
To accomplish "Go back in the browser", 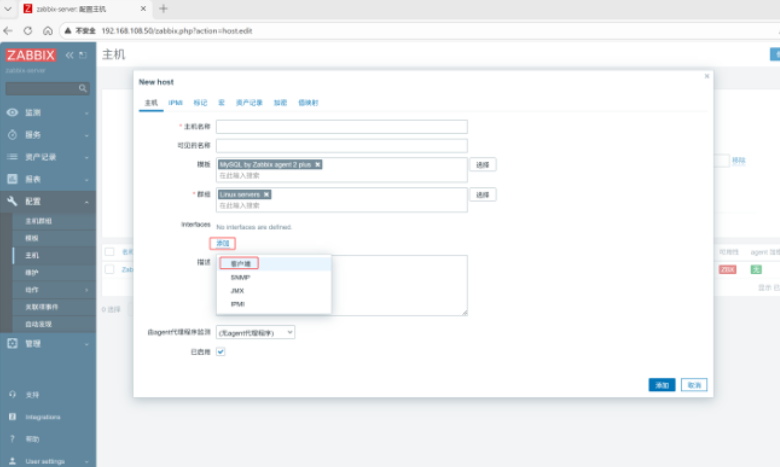I will pyautogui.click(x=8, y=31).
